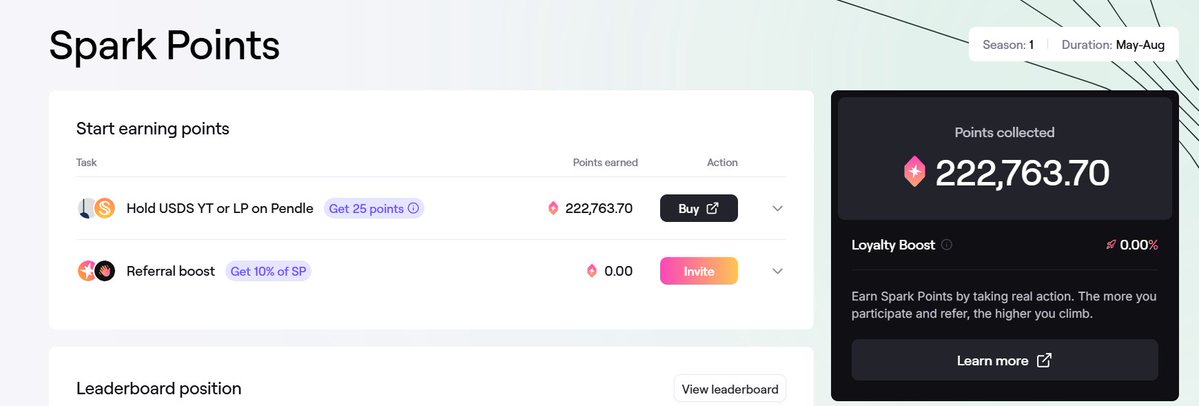Expand the Referral boost row chevron

[778, 271]
